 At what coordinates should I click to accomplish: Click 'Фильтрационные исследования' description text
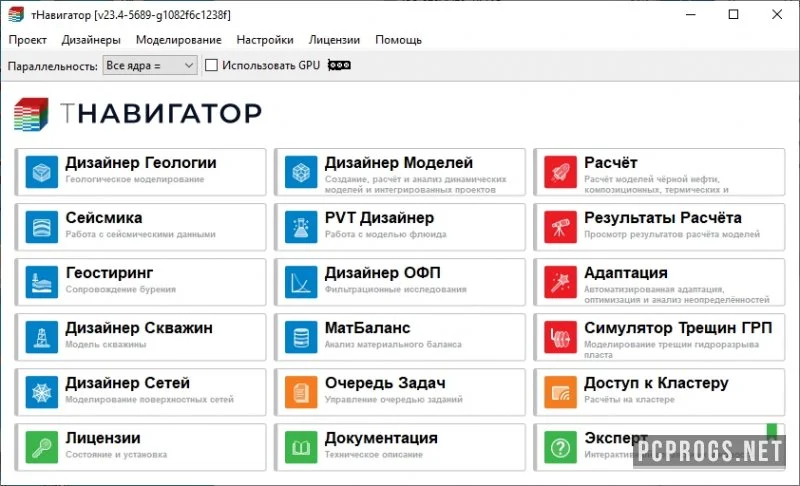[x=396, y=290]
